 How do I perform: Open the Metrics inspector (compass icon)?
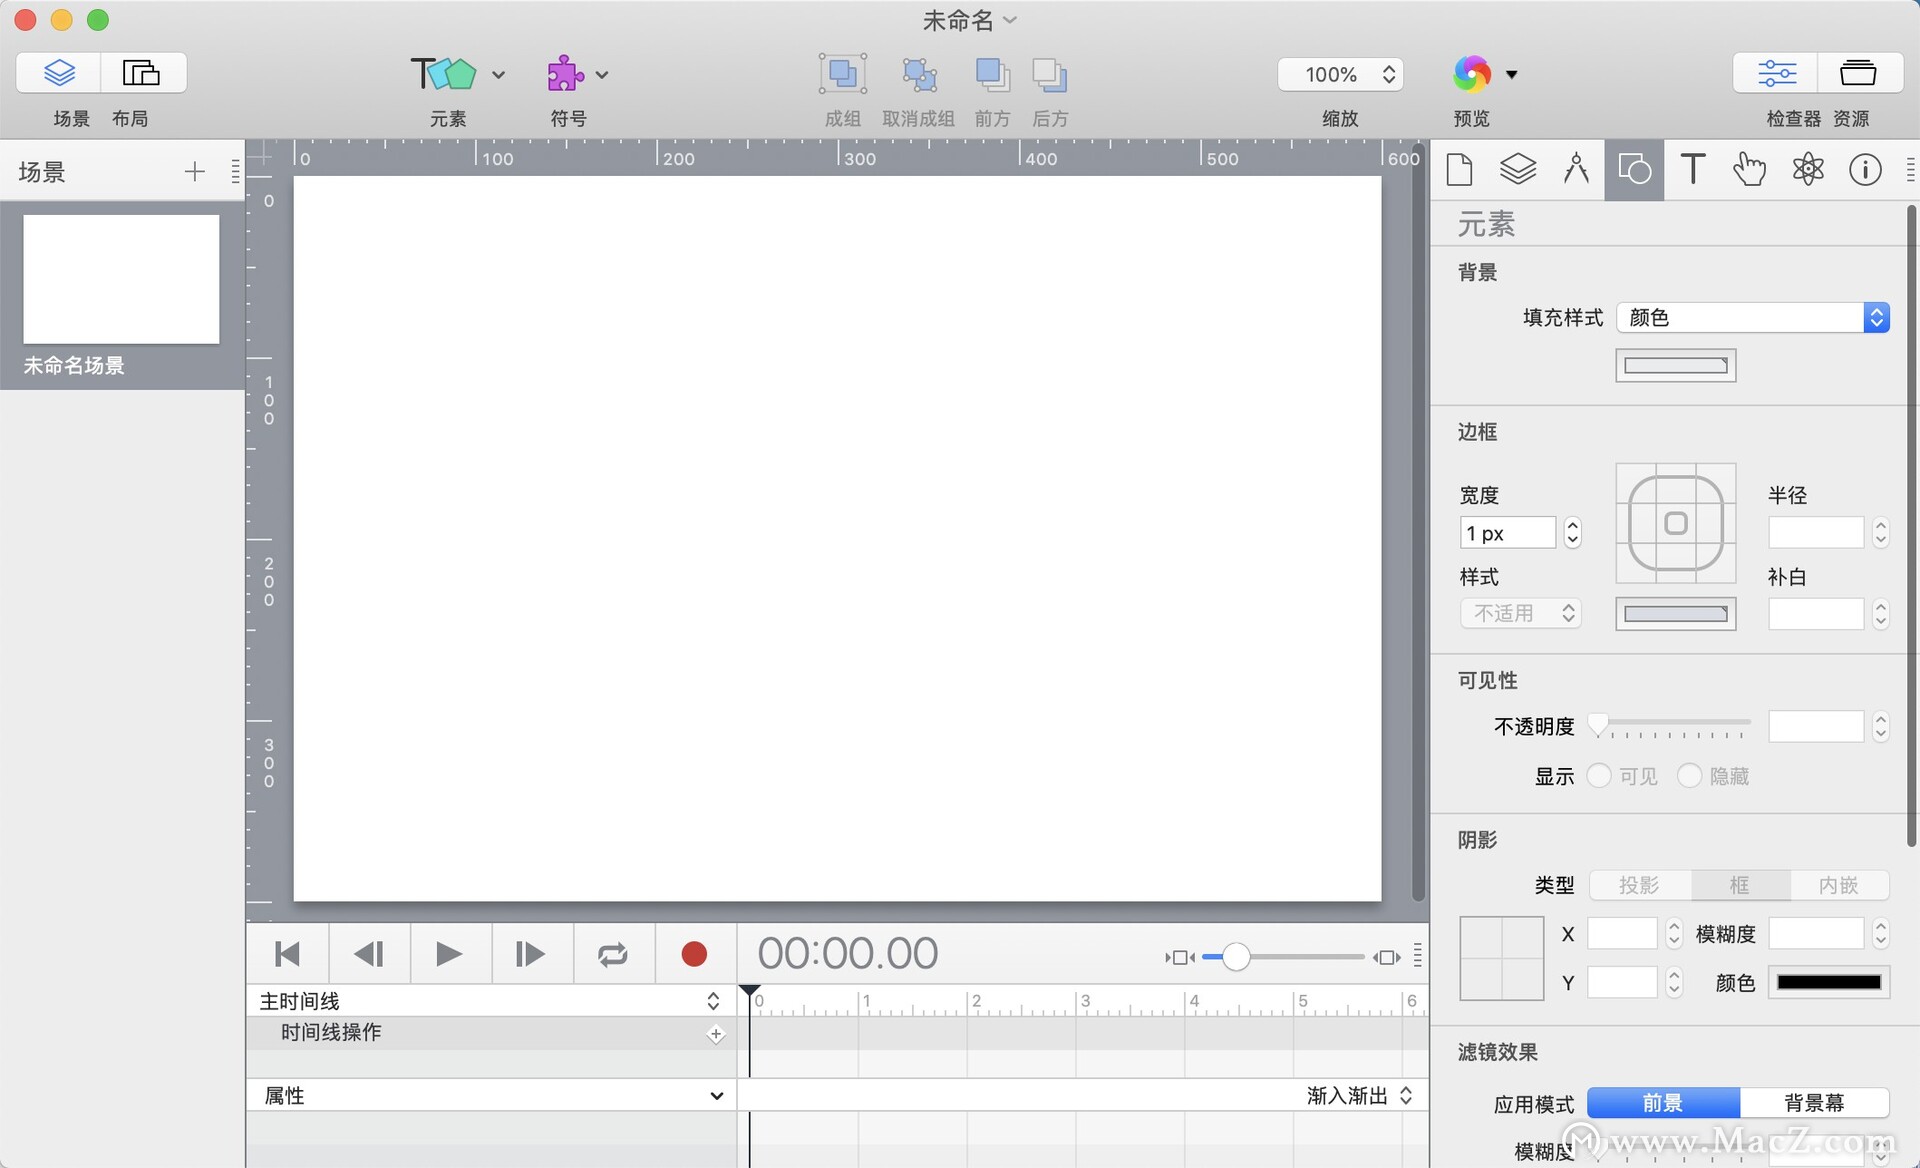1575,169
